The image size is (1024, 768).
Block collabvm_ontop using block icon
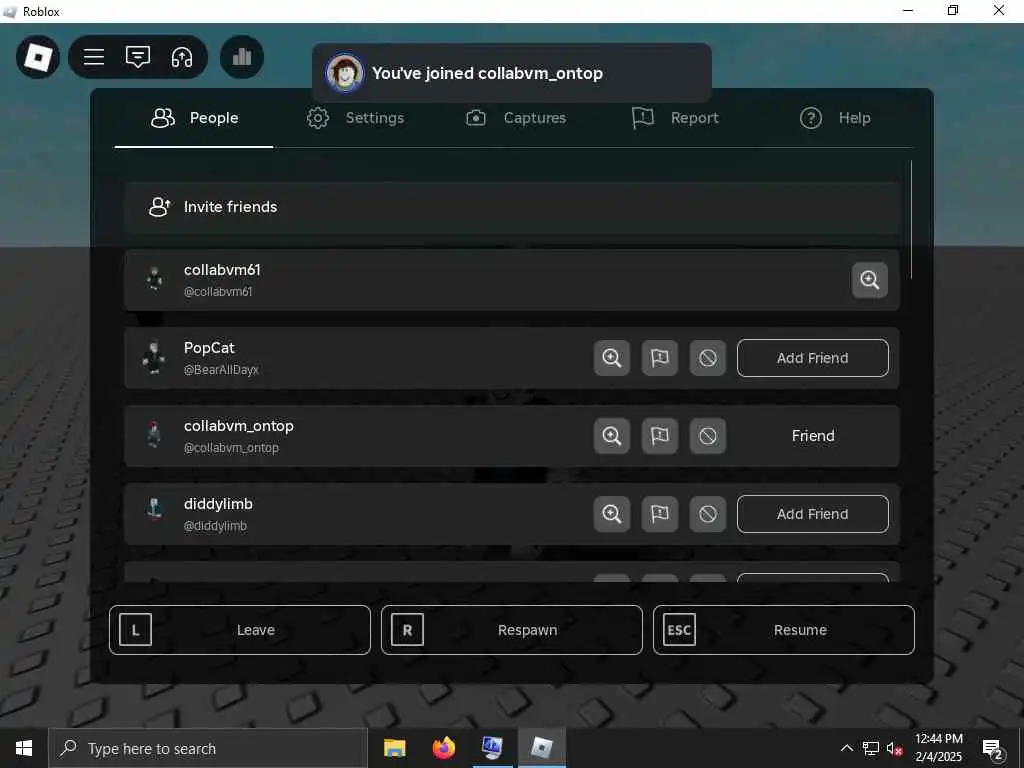coord(707,436)
